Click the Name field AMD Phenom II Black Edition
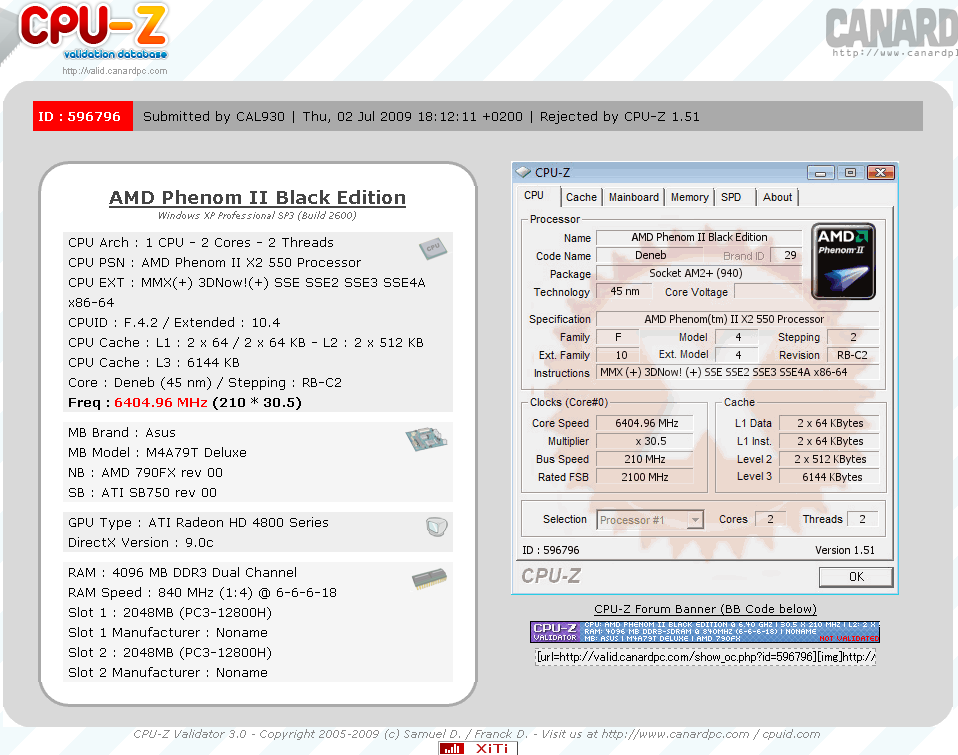958x755 pixels. pyautogui.click(x=699, y=237)
